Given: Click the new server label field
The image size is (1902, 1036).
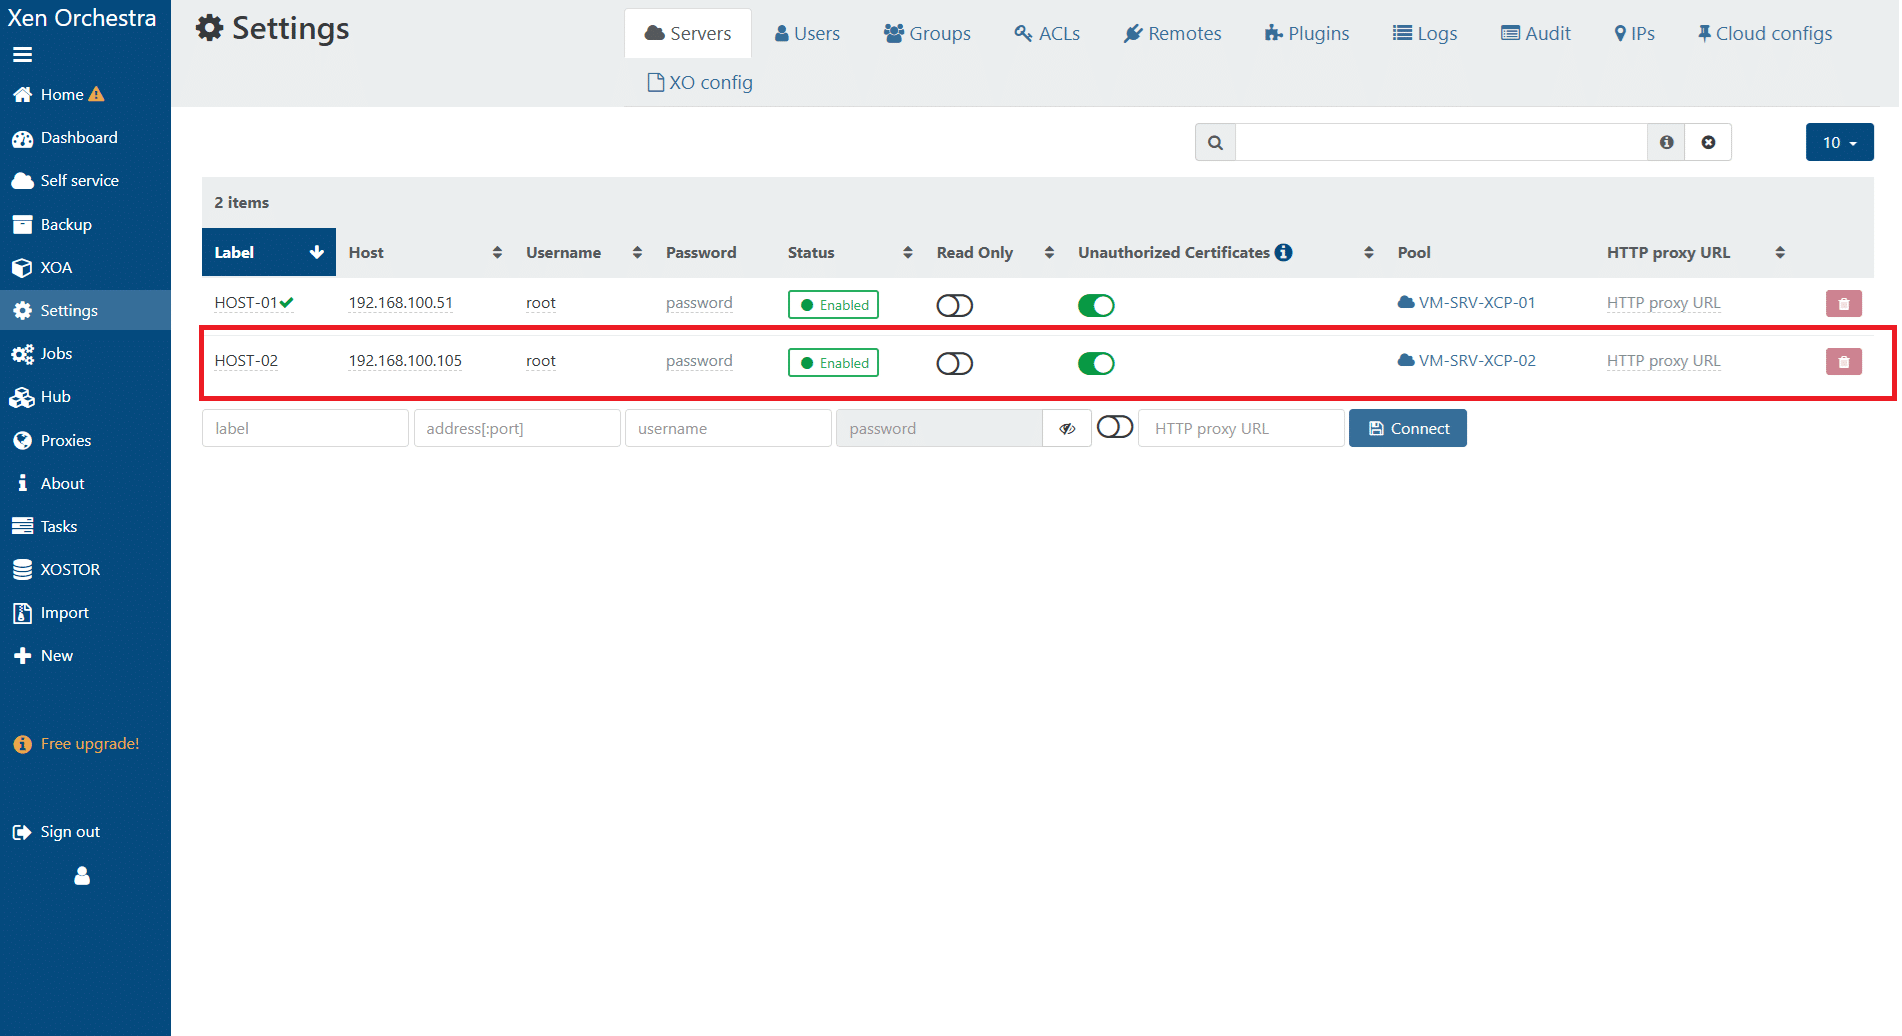Looking at the screenshot, I should (305, 428).
